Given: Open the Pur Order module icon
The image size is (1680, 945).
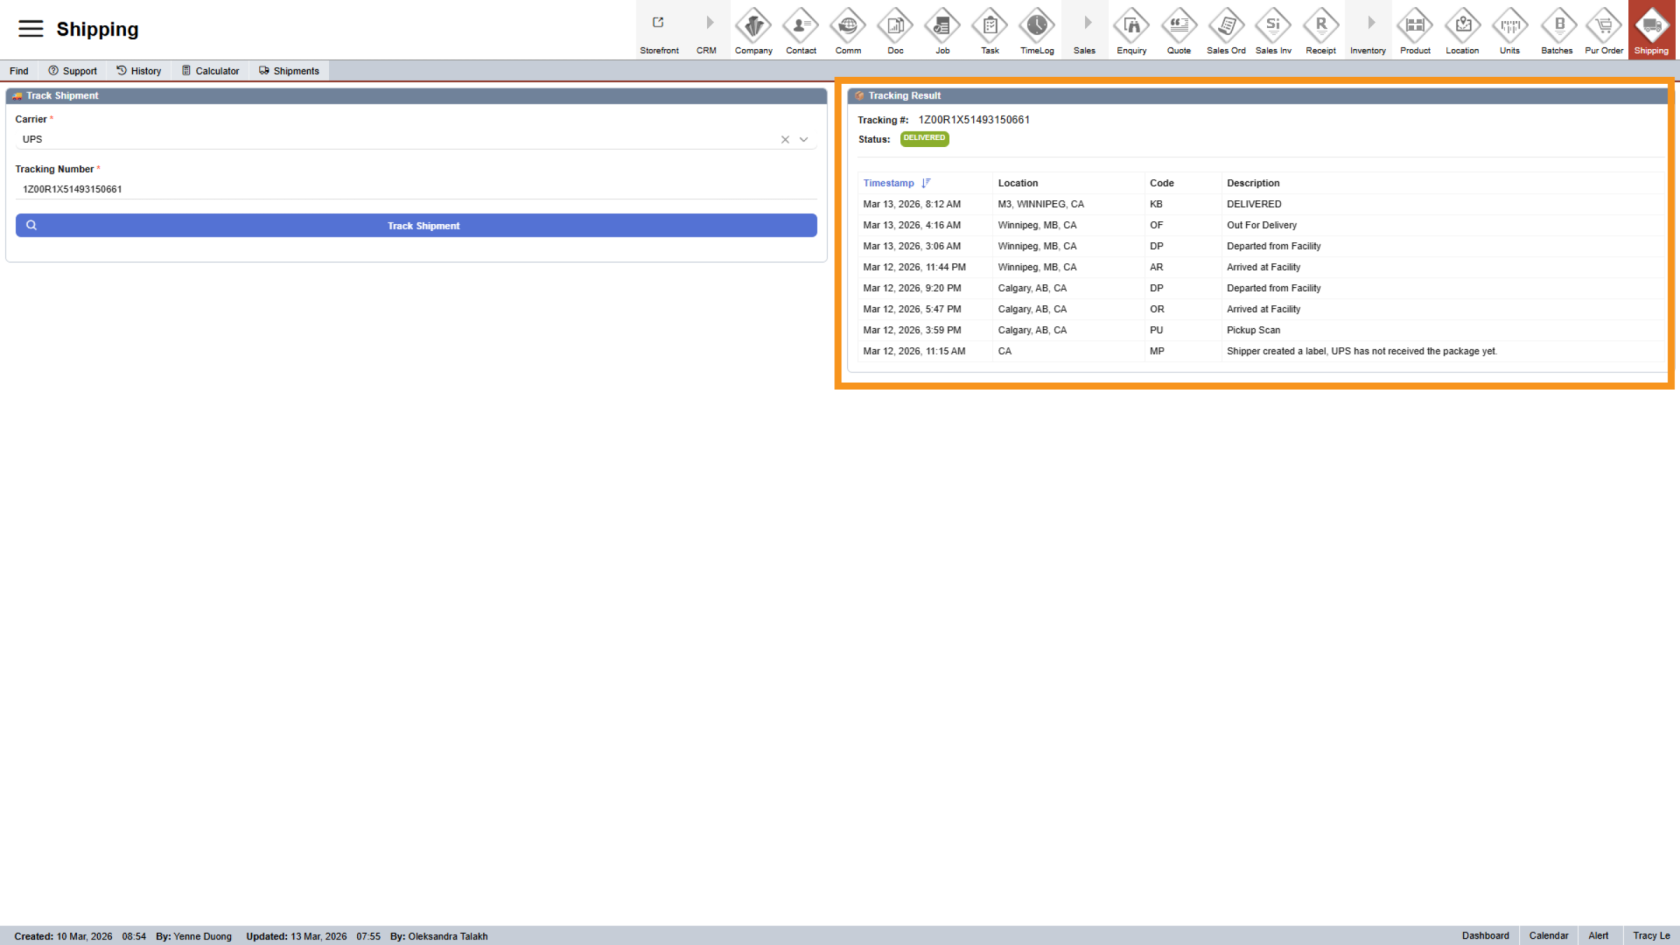Looking at the screenshot, I should (x=1604, y=30).
